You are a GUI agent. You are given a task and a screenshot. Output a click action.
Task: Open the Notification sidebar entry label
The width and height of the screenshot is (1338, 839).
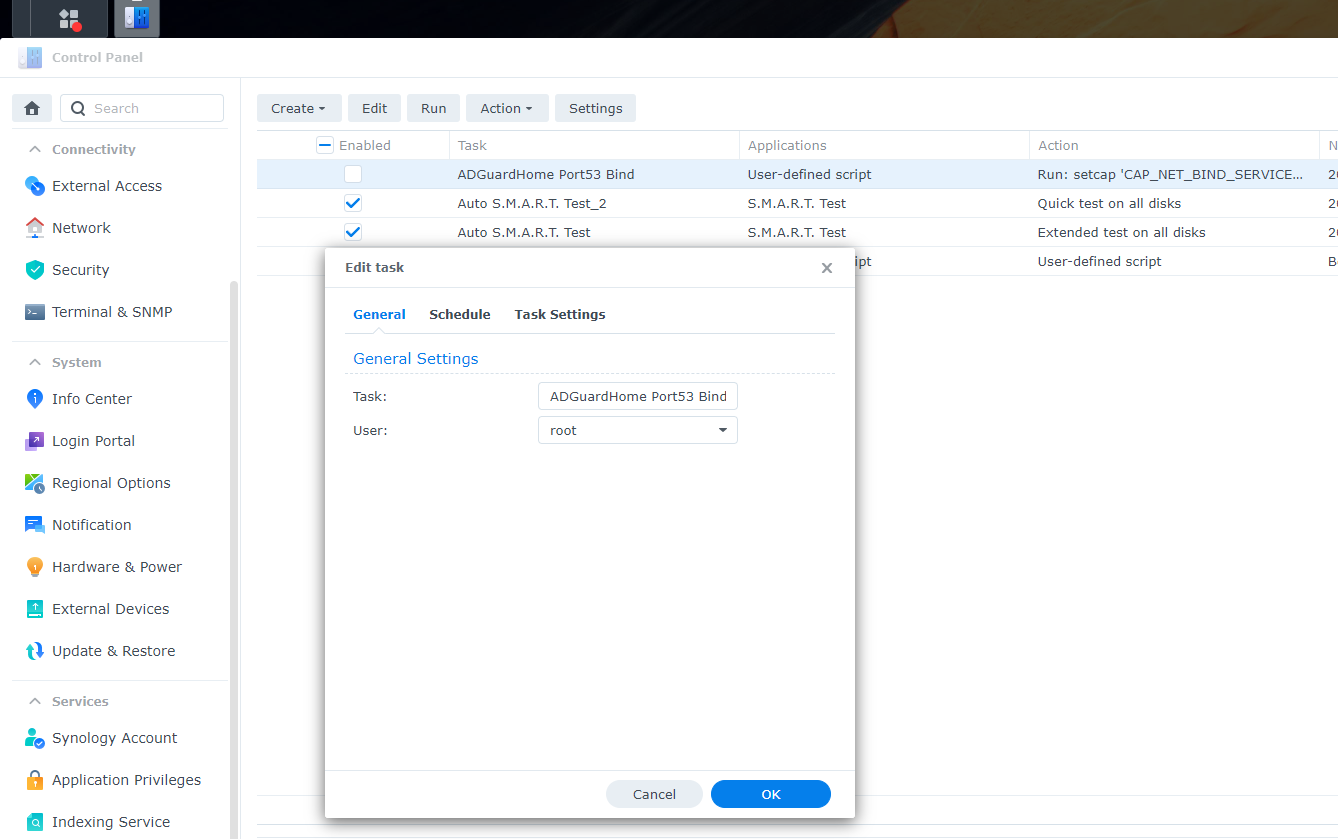92,525
